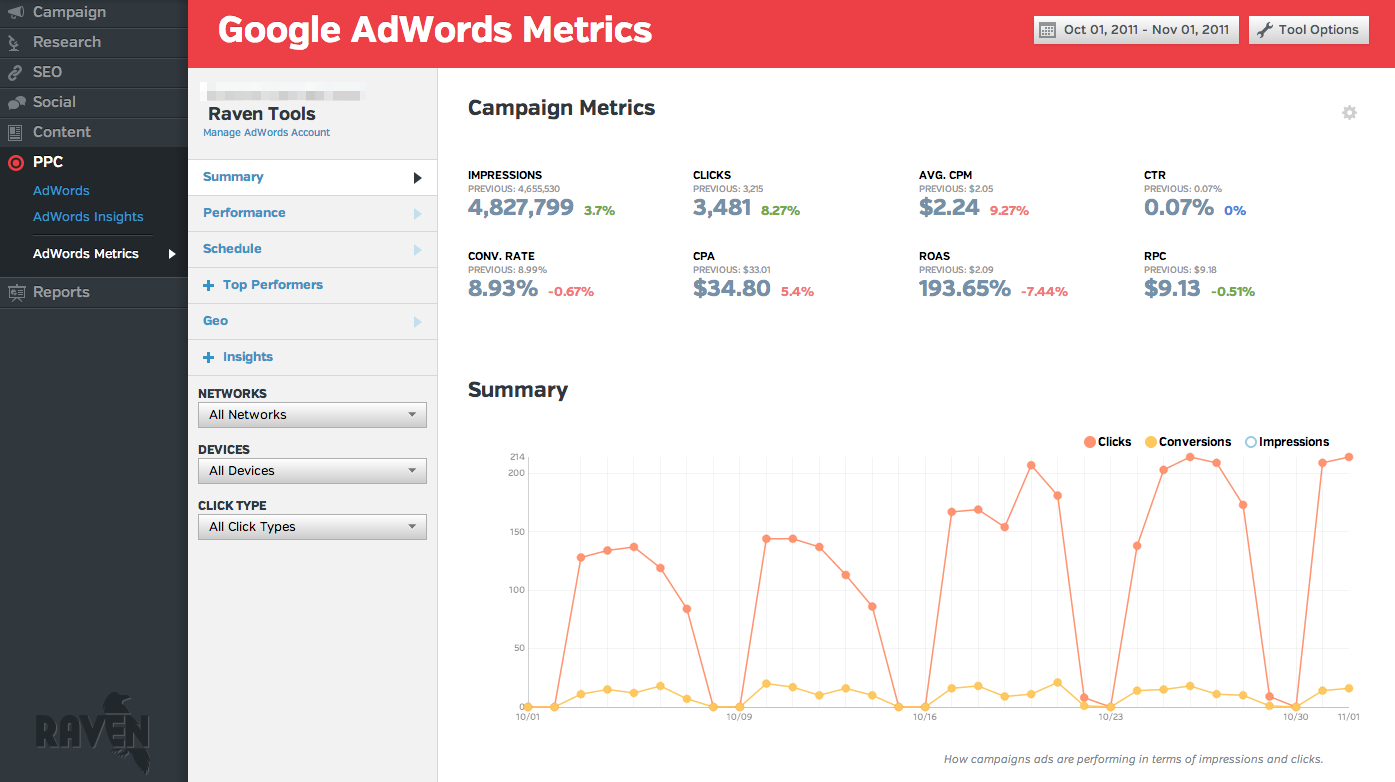Image resolution: width=1395 pixels, height=782 pixels.
Task: Click the Google AdWords Metrics page title
Action: click(x=435, y=30)
